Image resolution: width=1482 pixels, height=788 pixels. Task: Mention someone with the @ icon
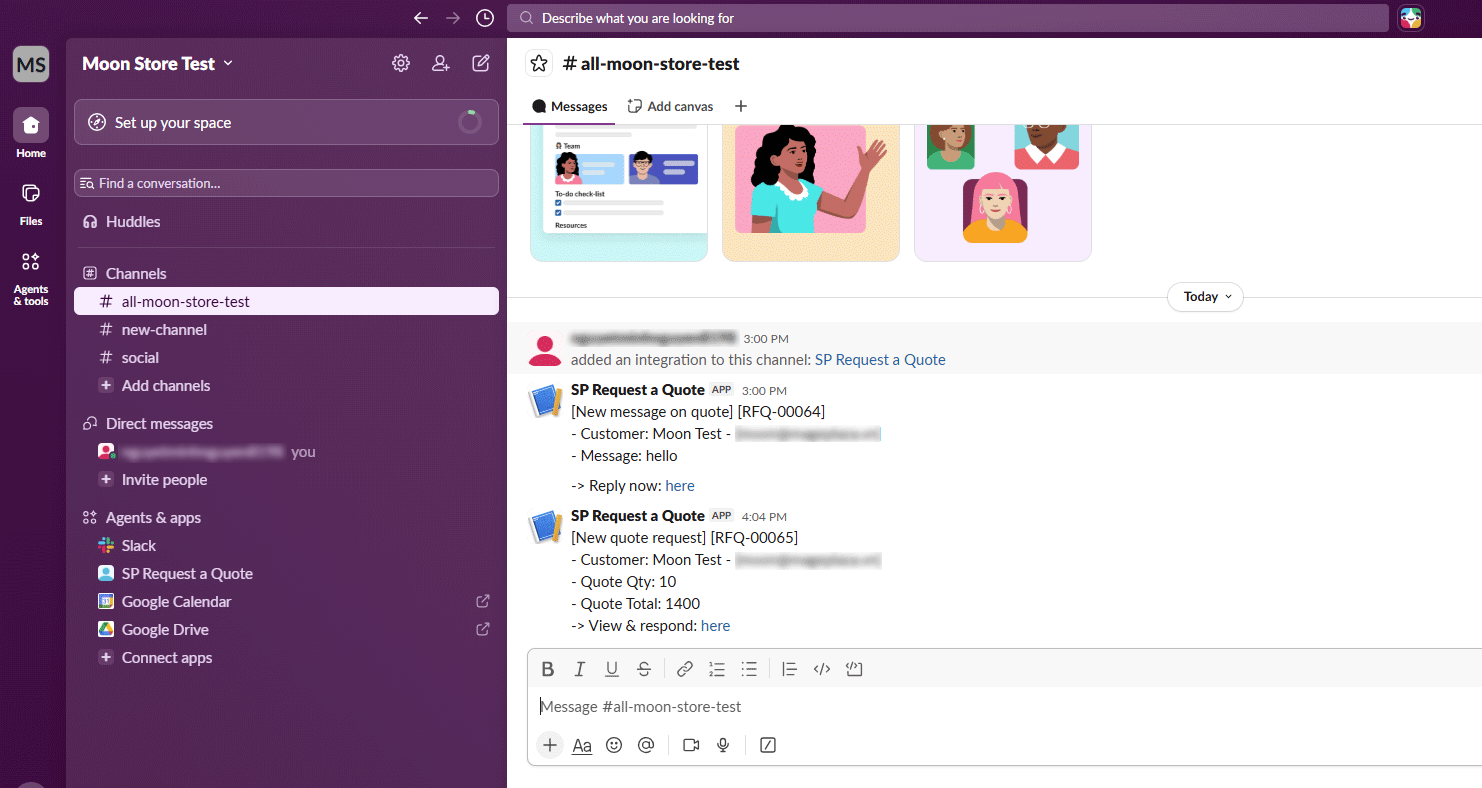646,745
